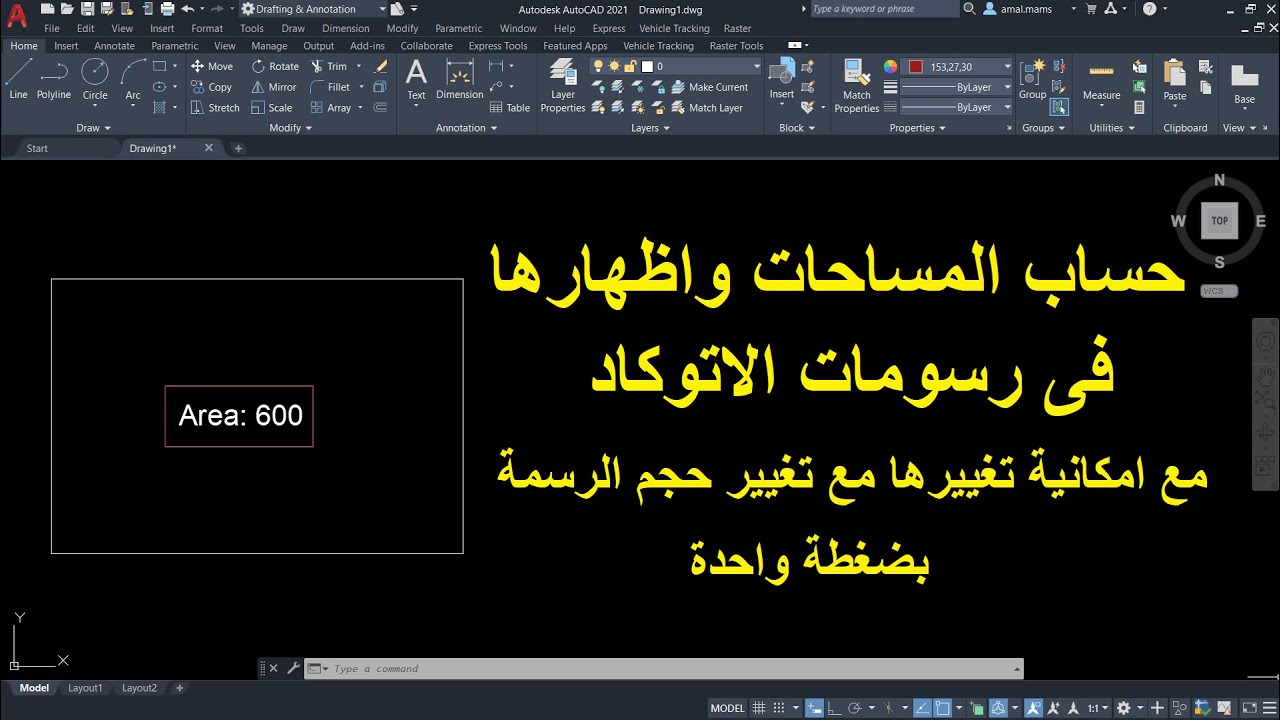1280x720 pixels.
Task: Toggle annotation visibility in status bar
Action: click(1033, 708)
